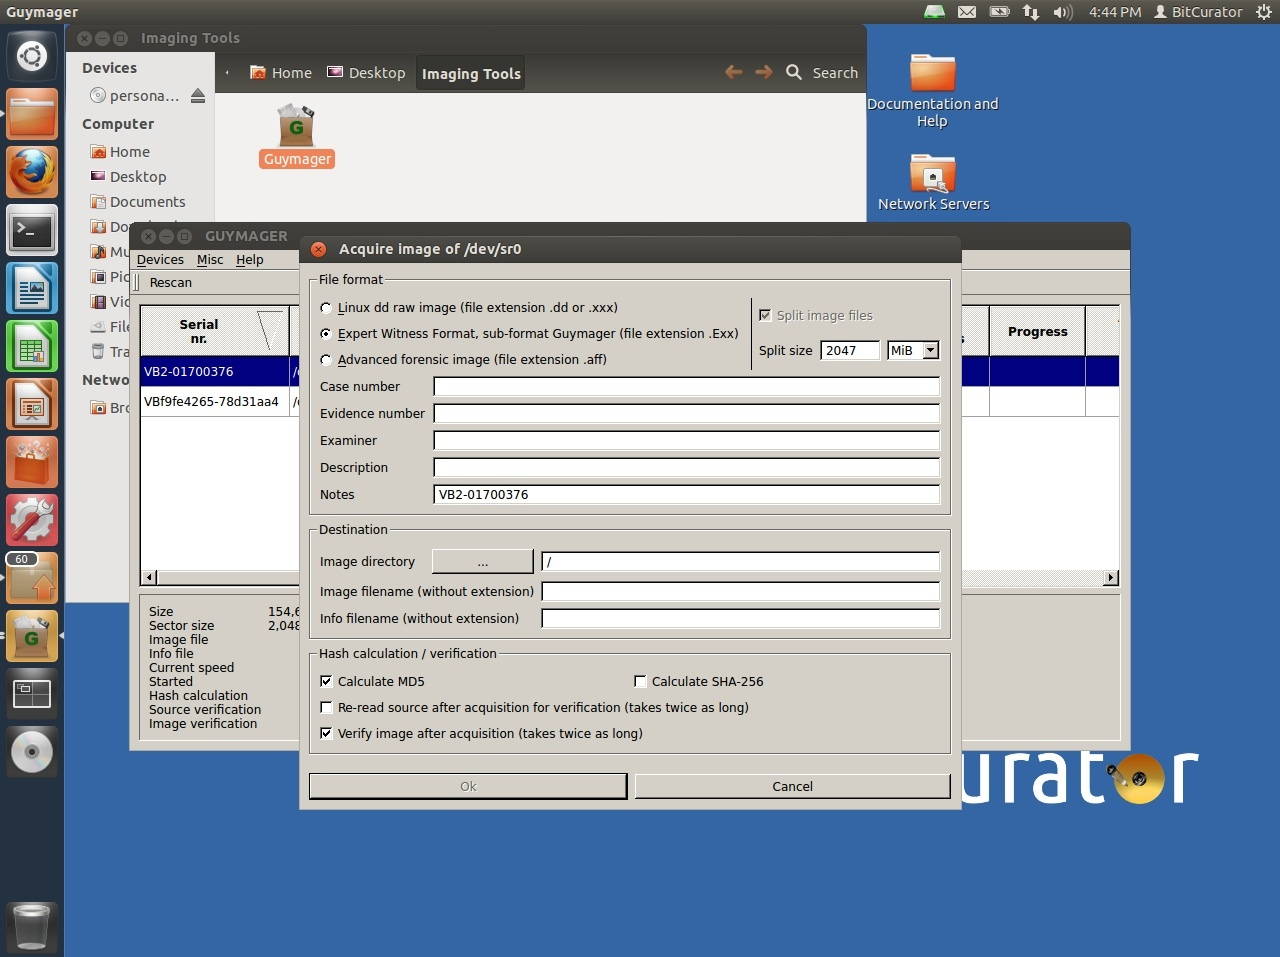Open the mail indicator in top panel

pyautogui.click(x=967, y=12)
